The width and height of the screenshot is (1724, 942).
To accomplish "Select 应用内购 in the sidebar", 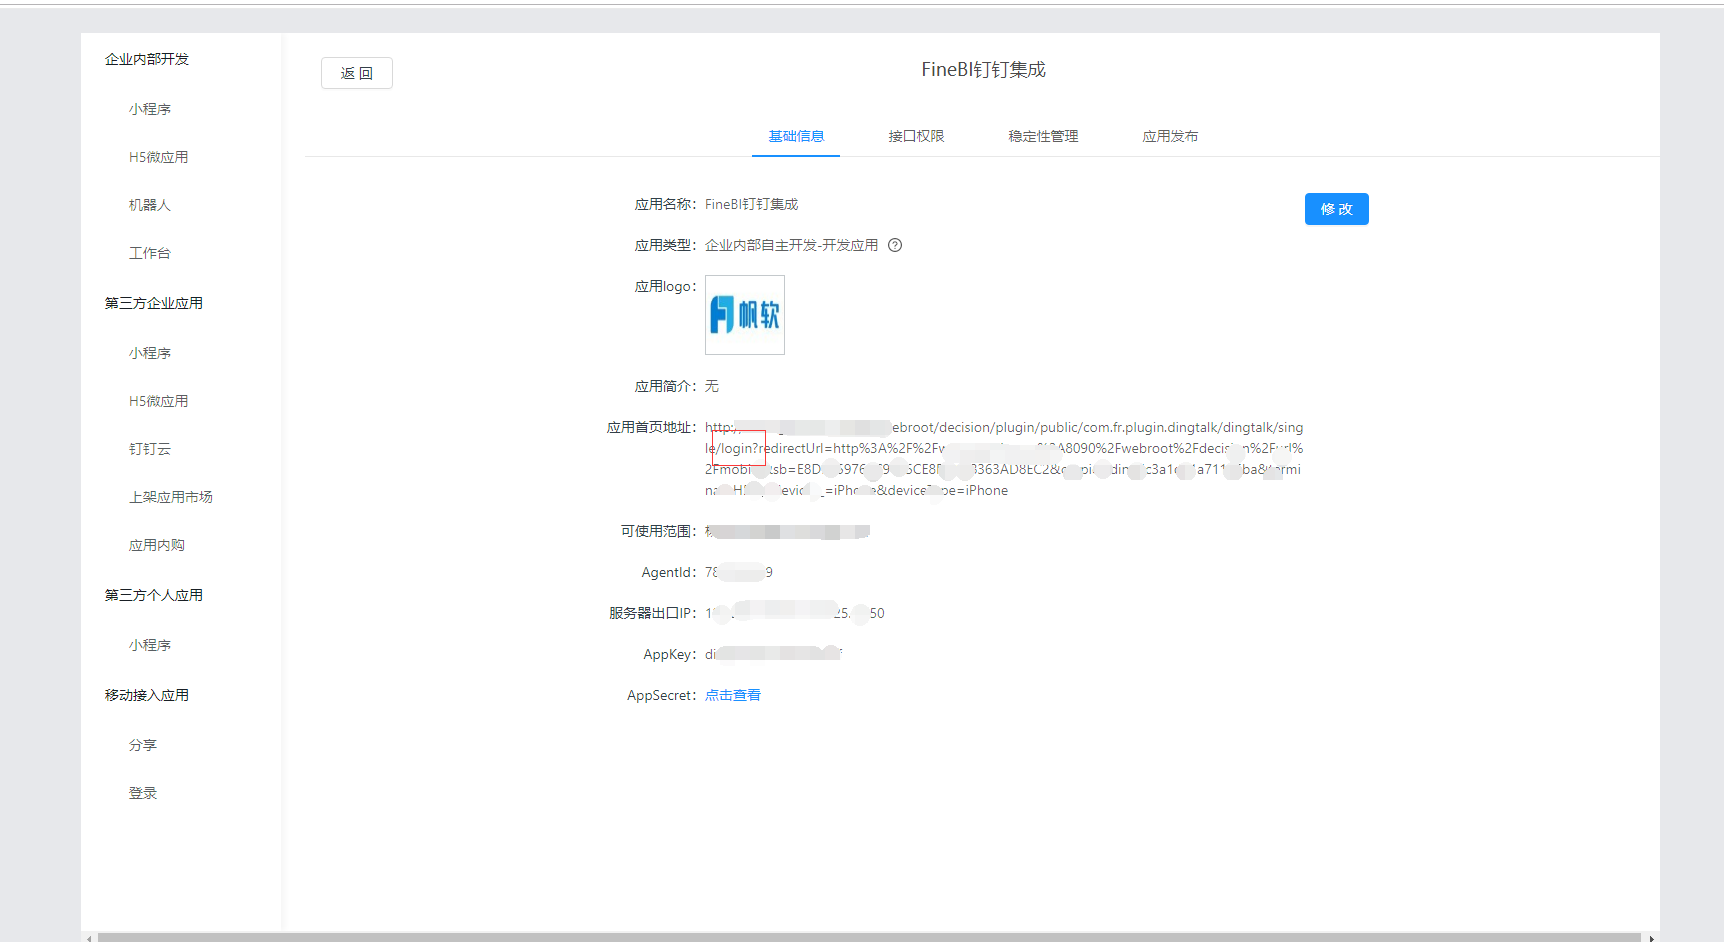I will coord(157,545).
